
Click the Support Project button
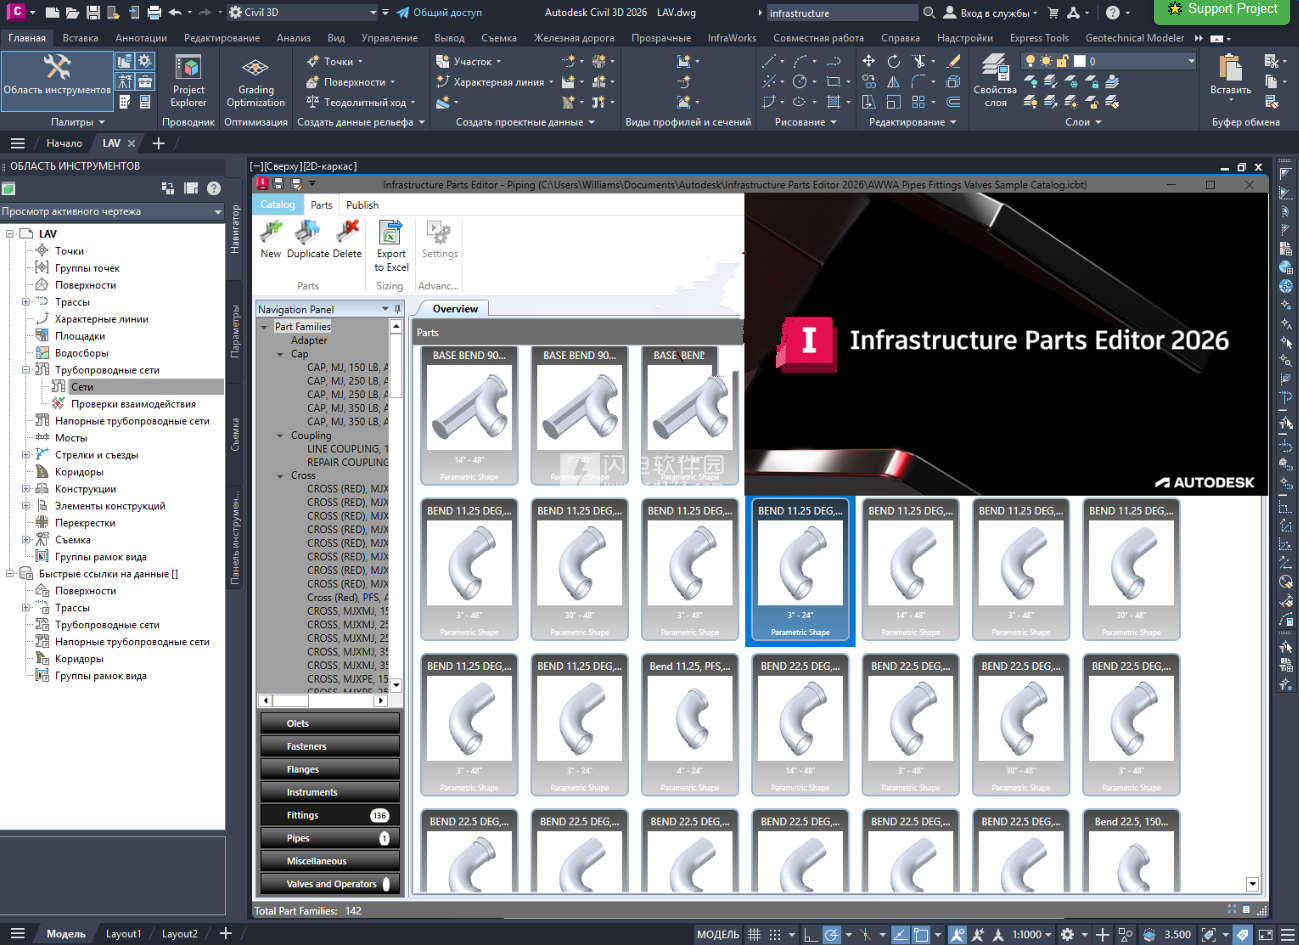pyautogui.click(x=1221, y=9)
